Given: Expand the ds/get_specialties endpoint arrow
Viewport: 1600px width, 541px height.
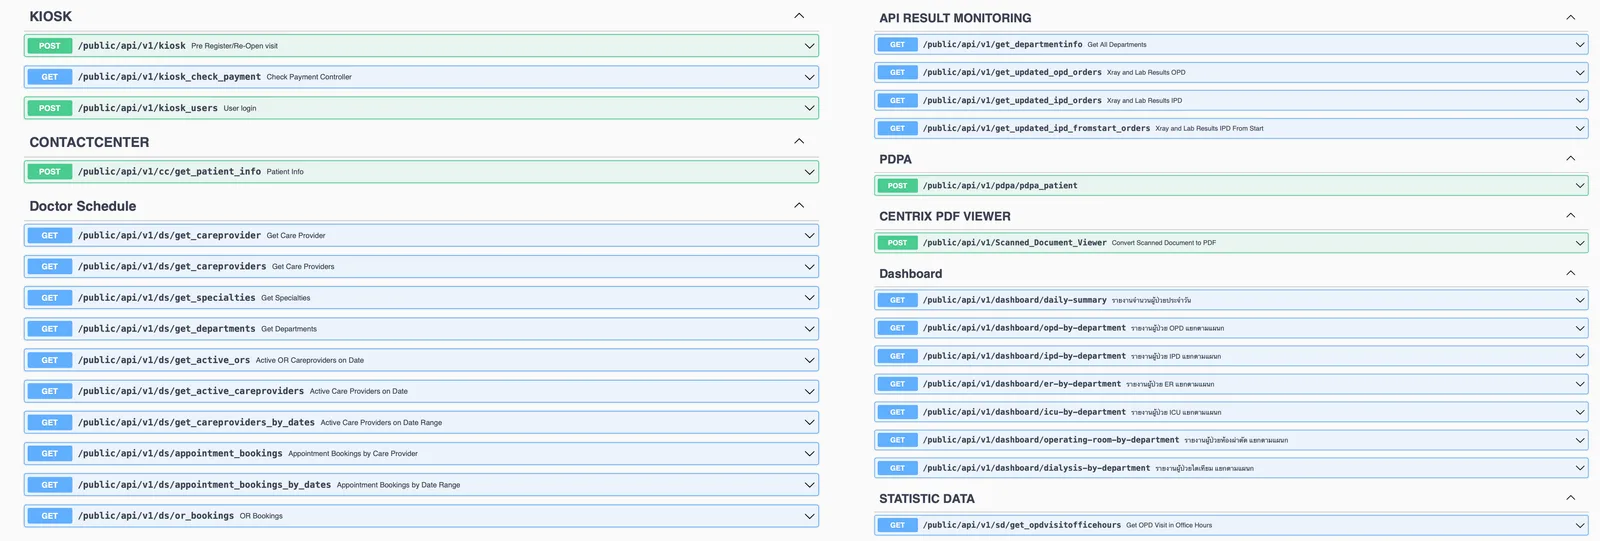Looking at the screenshot, I should pyautogui.click(x=809, y=298).
